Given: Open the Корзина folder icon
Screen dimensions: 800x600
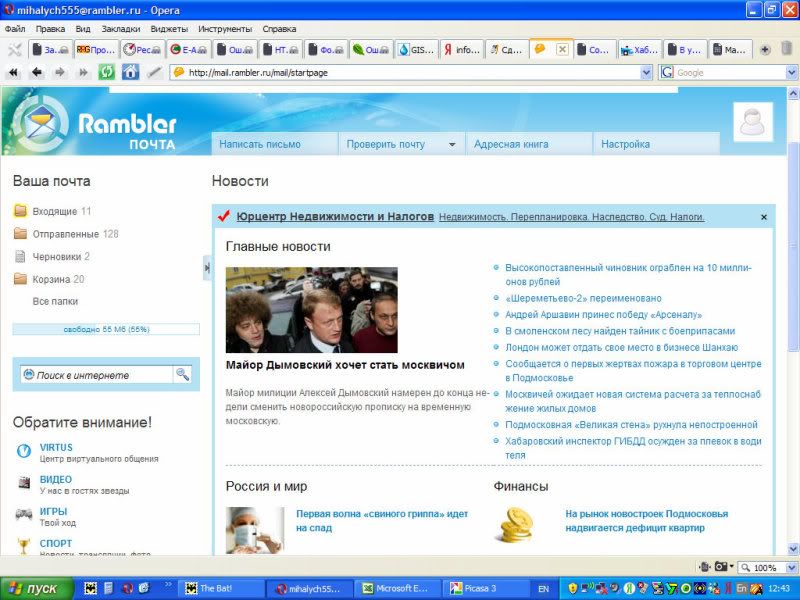Looking at the screenshot, I should [20, 279].
